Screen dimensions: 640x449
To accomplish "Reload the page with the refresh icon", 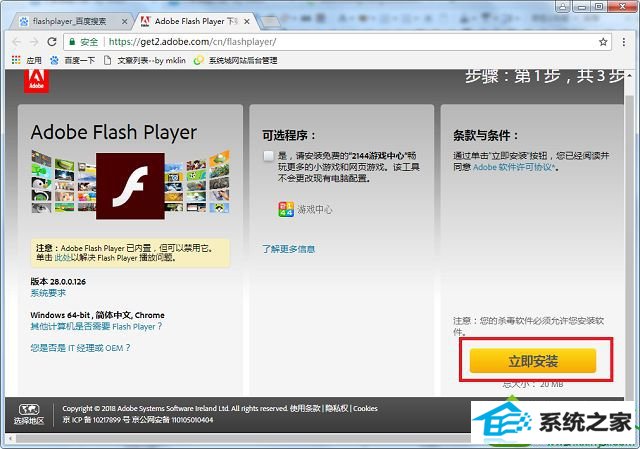I will pos(52,42).
